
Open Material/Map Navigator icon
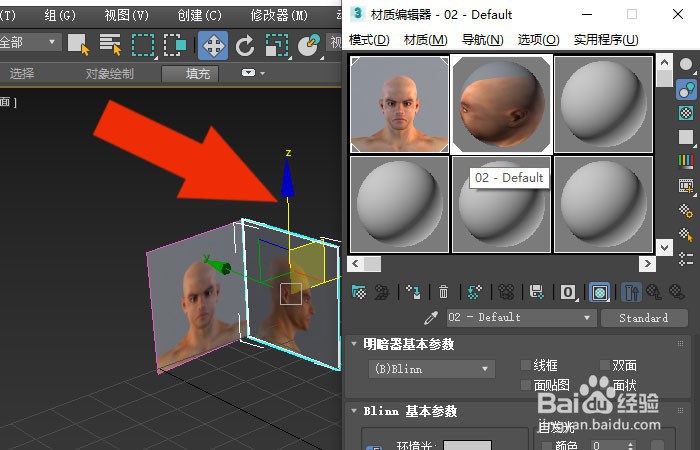pos(686,259)
